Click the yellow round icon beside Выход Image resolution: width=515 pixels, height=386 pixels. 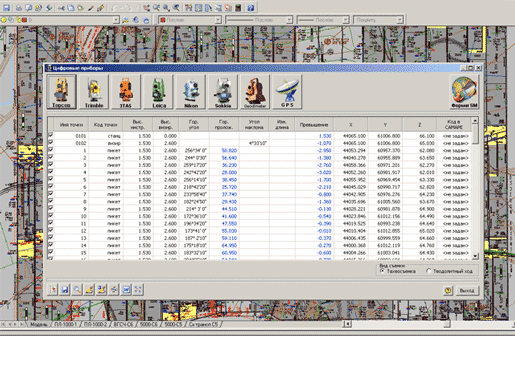[448, 290]
